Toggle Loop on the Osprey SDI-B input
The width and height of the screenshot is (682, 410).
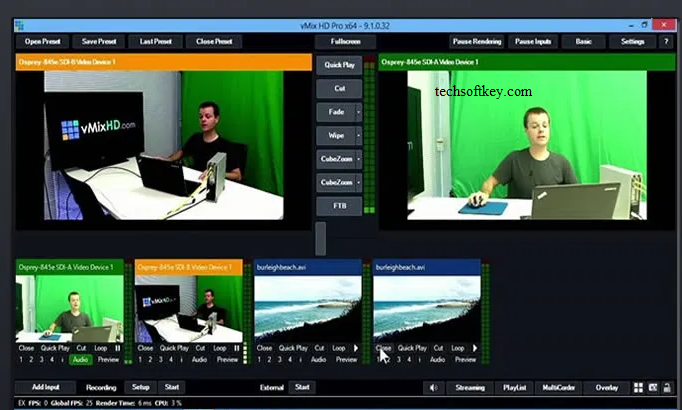(x=220, y=348)
